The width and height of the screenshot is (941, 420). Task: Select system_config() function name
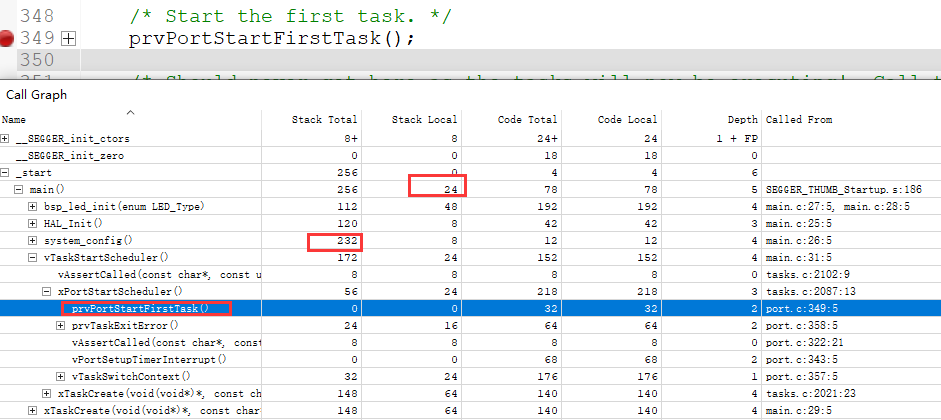[88, 241]
